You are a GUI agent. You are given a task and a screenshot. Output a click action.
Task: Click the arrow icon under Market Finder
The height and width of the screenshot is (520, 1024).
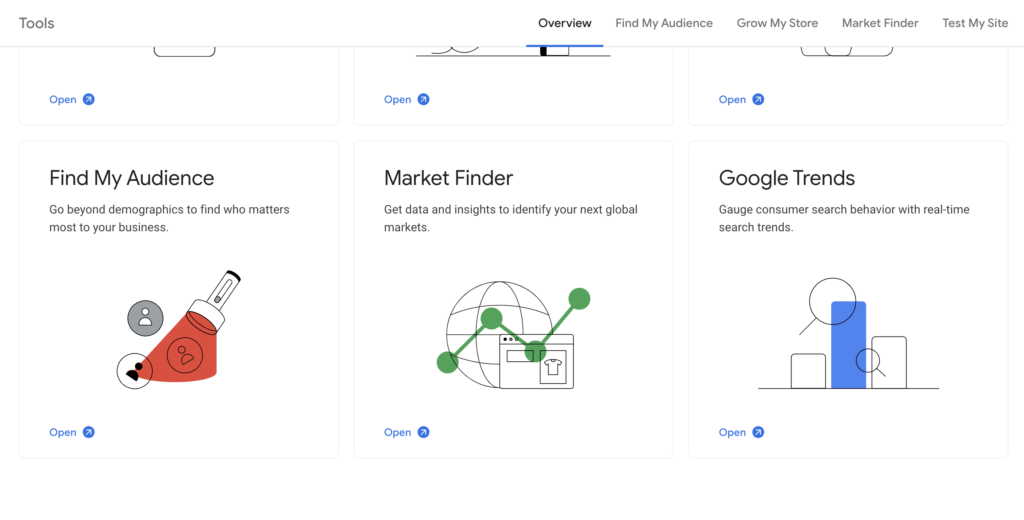coord(423,432)
